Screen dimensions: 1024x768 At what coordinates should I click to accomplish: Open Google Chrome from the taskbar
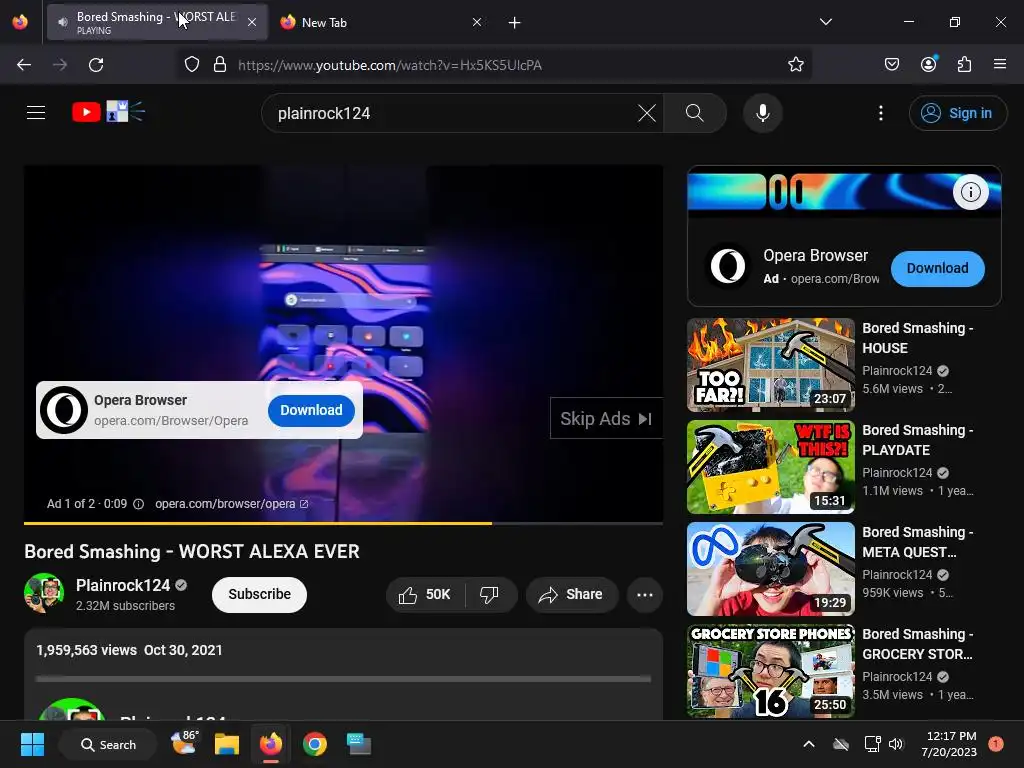click(315, 744)
